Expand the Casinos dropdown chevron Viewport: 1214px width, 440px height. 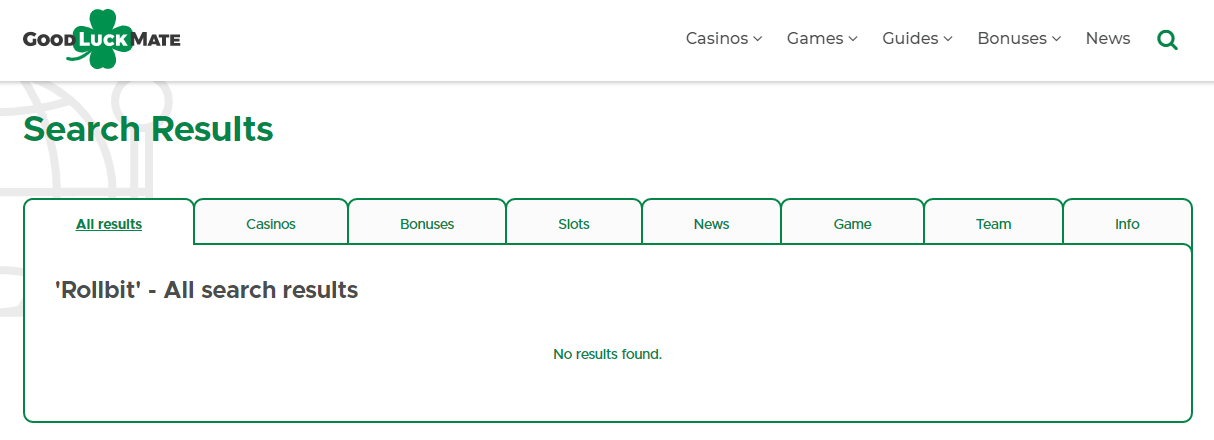pos(758,39)
